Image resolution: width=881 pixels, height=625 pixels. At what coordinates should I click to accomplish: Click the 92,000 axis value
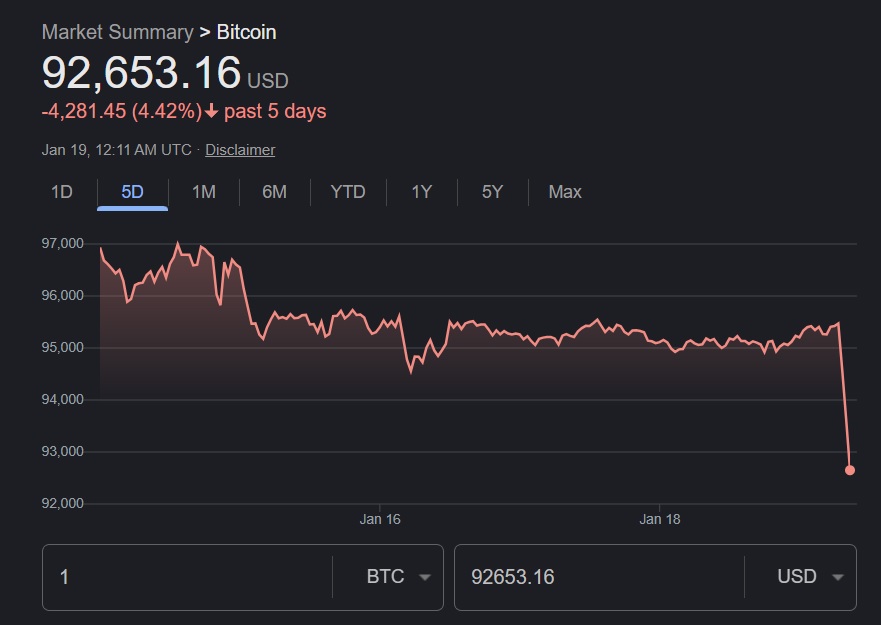point(62,503)
